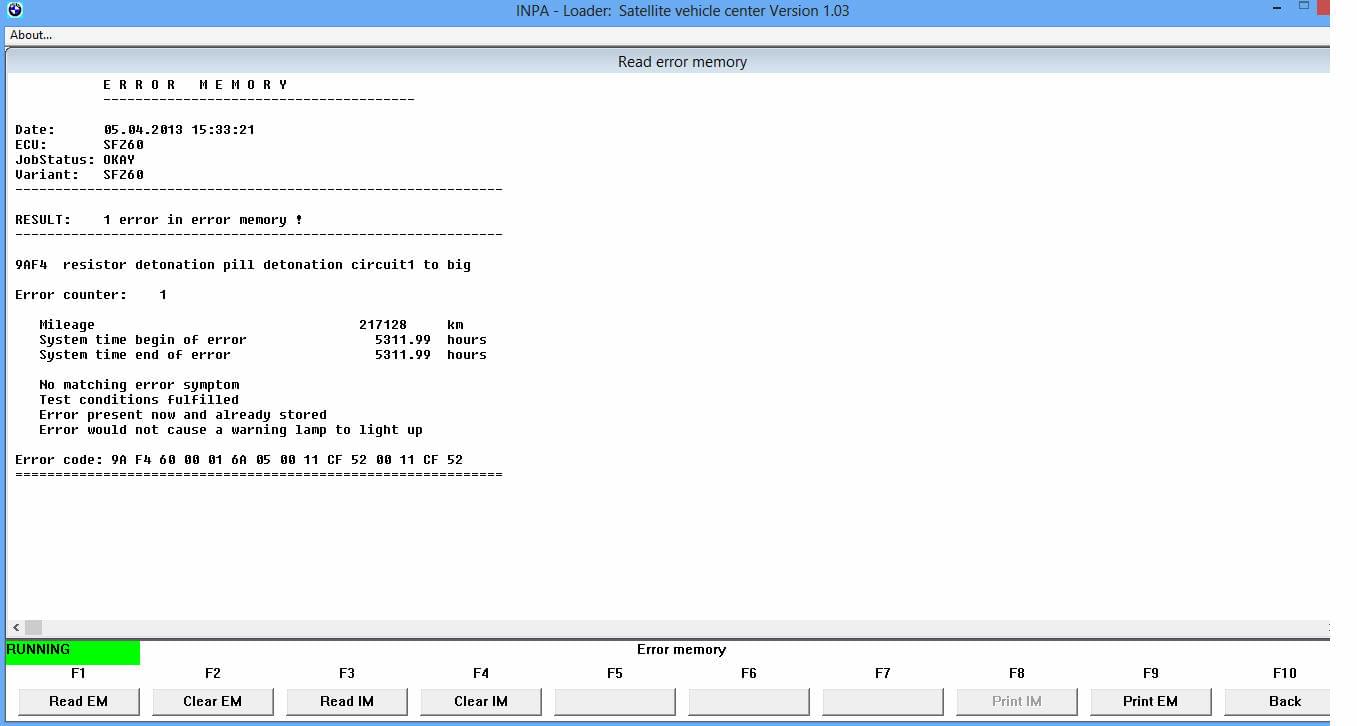Screen dimensions: 1357x726
Task: Click the 'Test conditions fulfilled' line
Action: pos(139,400)
